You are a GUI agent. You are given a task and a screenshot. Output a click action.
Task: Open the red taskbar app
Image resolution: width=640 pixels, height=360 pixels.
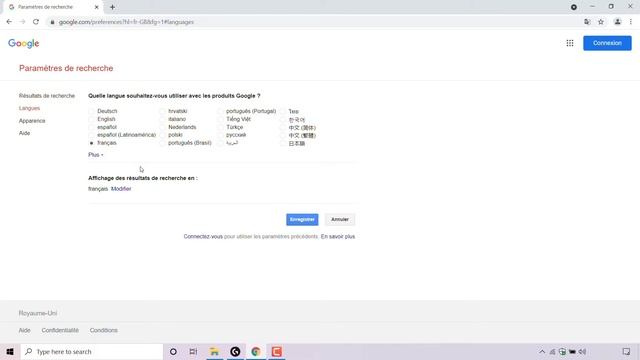[277, 351]
